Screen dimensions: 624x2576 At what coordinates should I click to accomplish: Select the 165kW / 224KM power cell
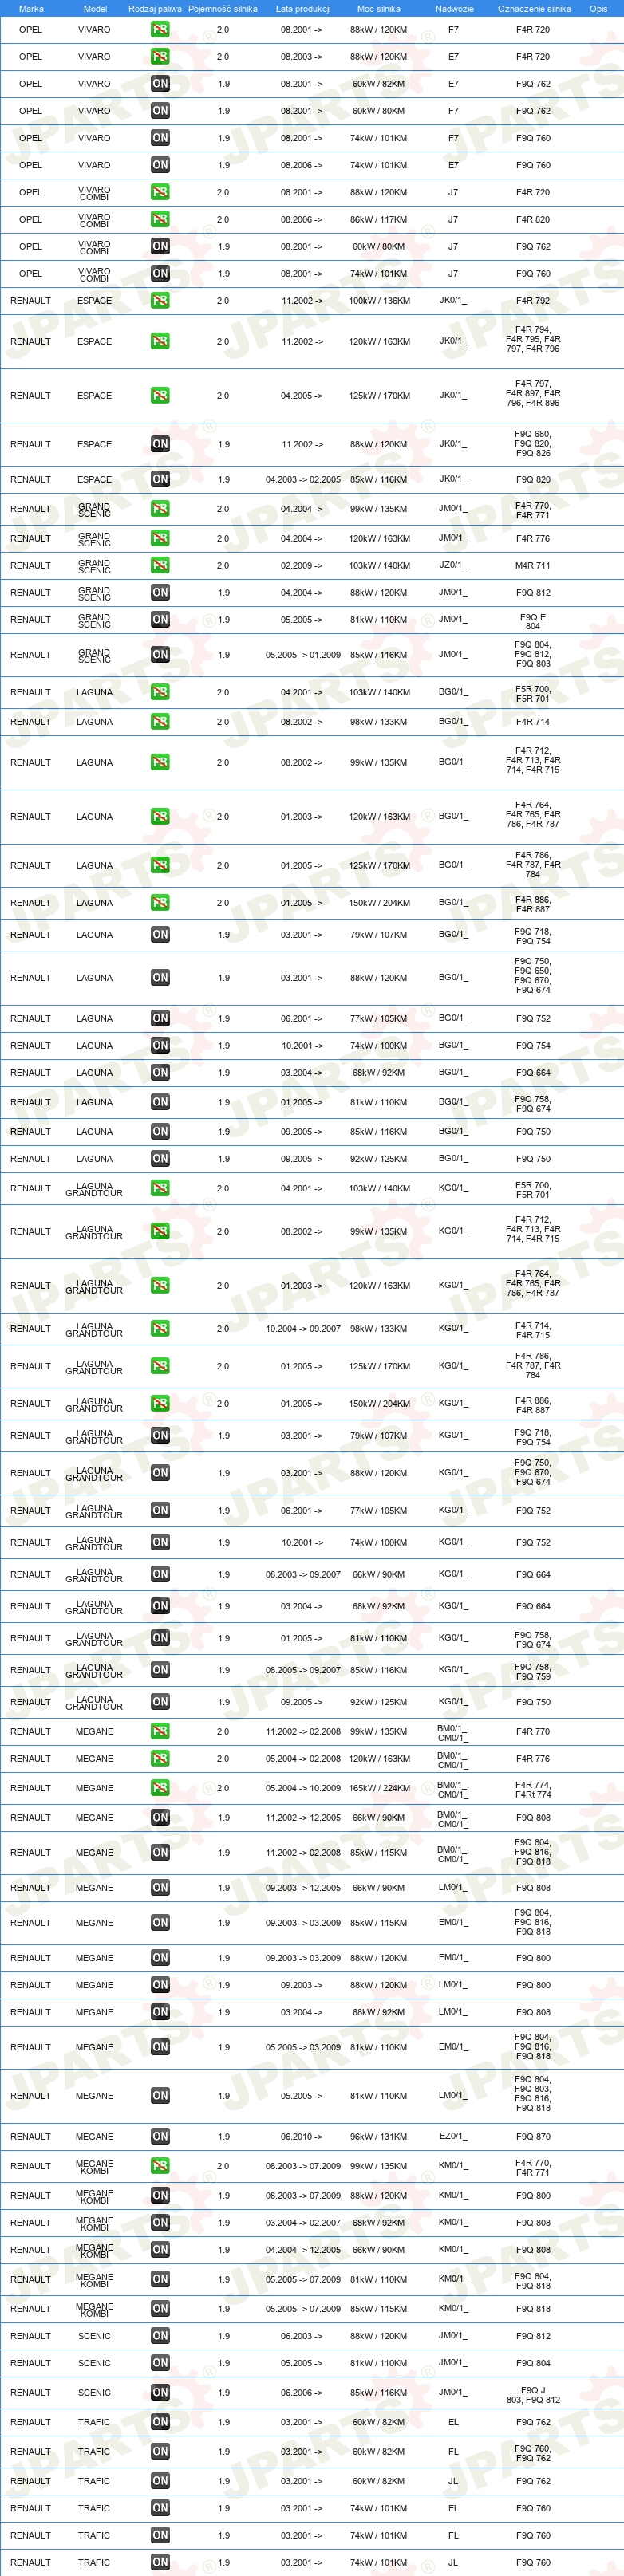pos(379,1788)
